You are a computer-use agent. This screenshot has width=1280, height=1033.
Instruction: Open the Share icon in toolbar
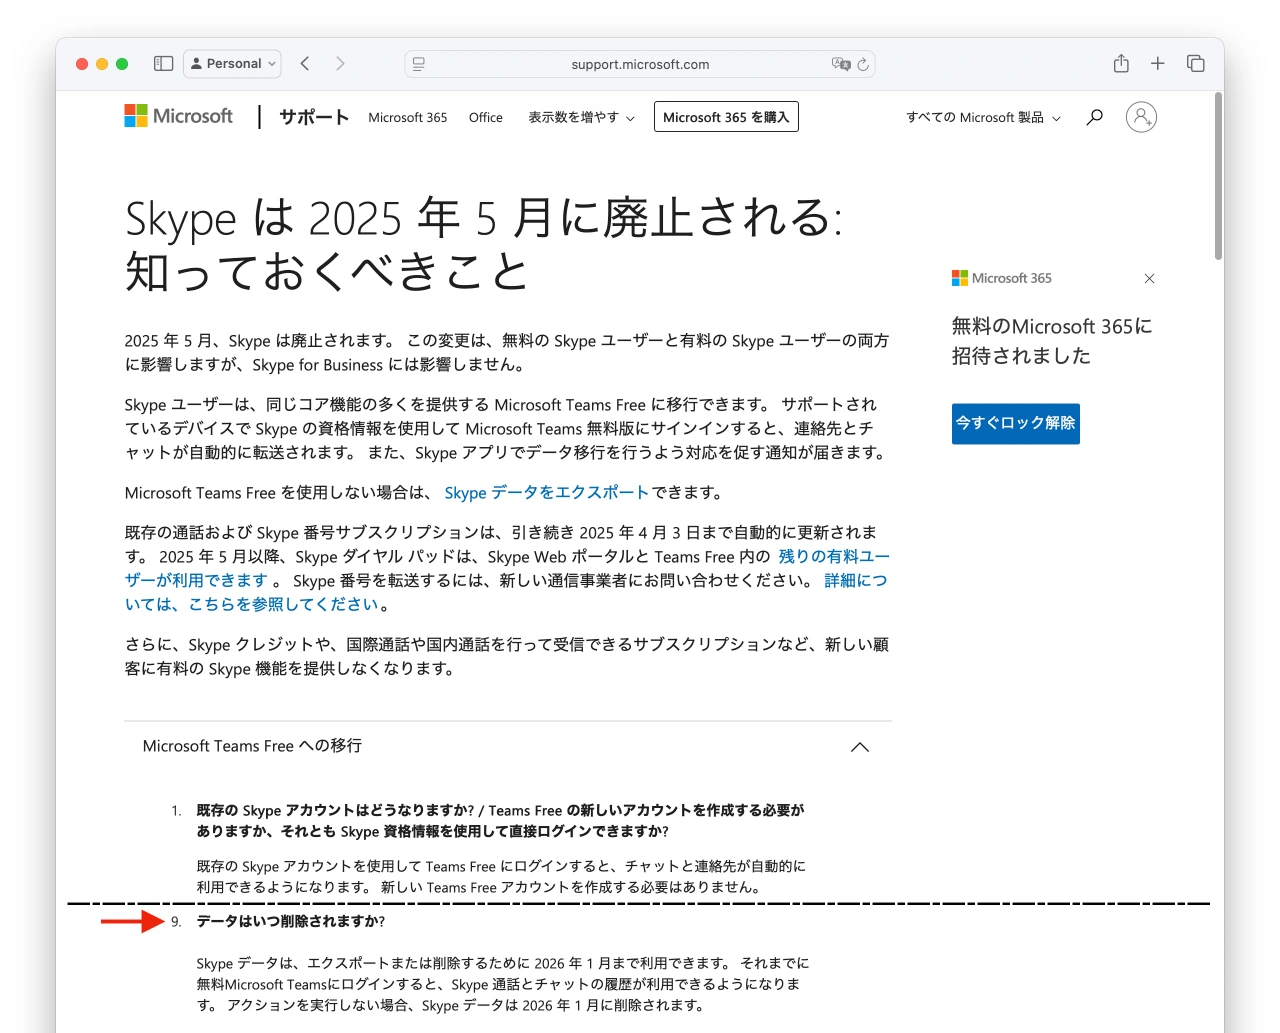[1121, 64]
